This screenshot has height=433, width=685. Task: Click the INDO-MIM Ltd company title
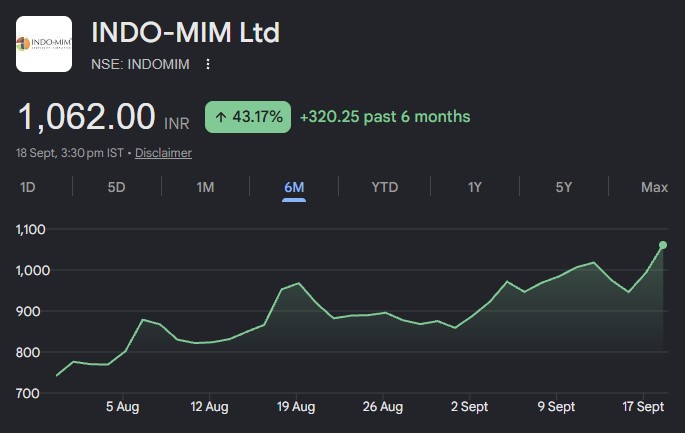pyautogui.click(x=185, y=32)
